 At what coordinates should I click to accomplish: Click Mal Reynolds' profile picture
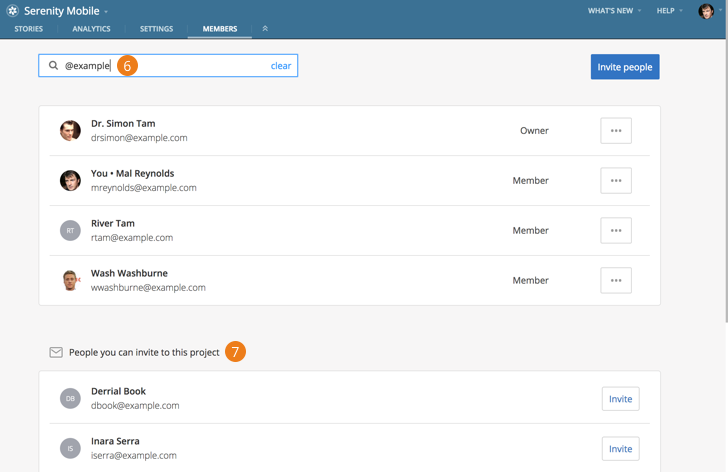tap(70, 180)
